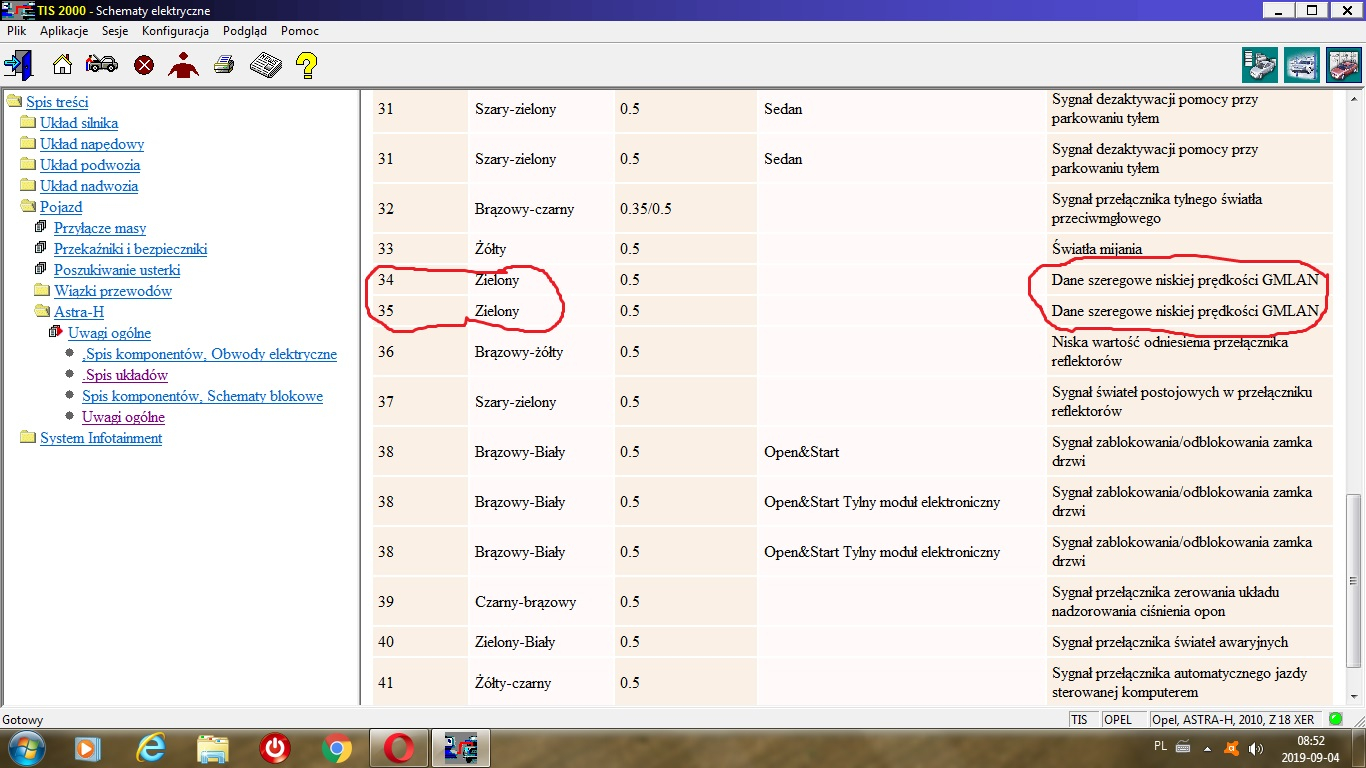Collapse the Astra-H folder

click(x=42, y=311)
